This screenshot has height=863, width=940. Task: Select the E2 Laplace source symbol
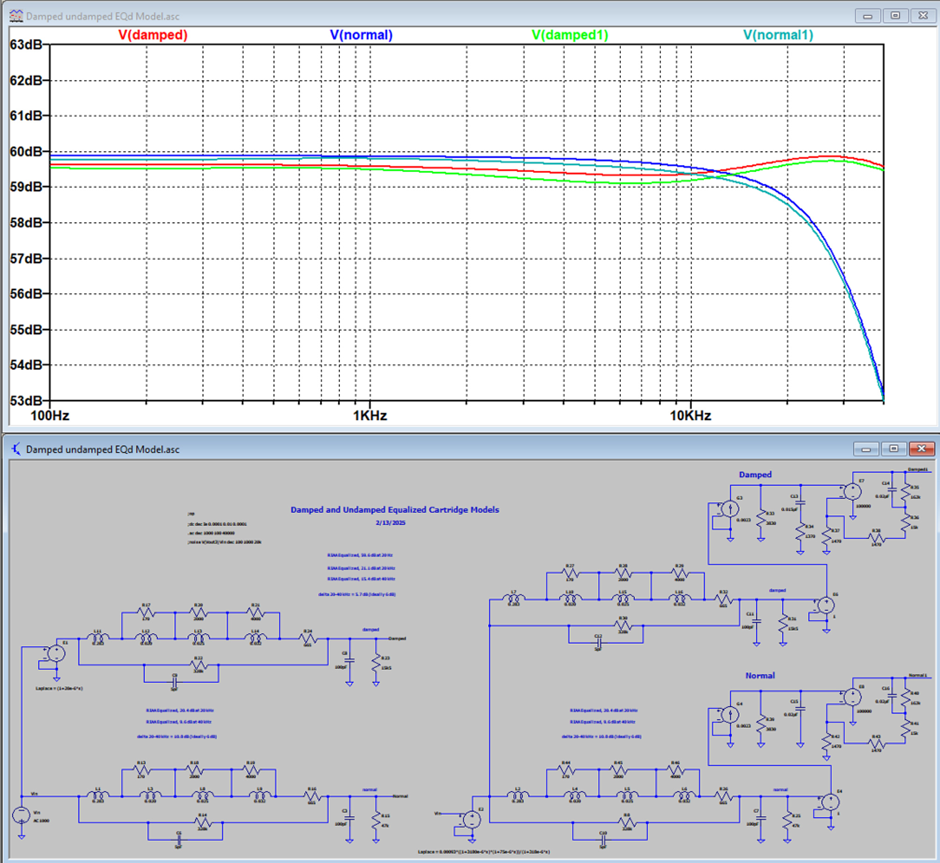[x=472, y=820]
